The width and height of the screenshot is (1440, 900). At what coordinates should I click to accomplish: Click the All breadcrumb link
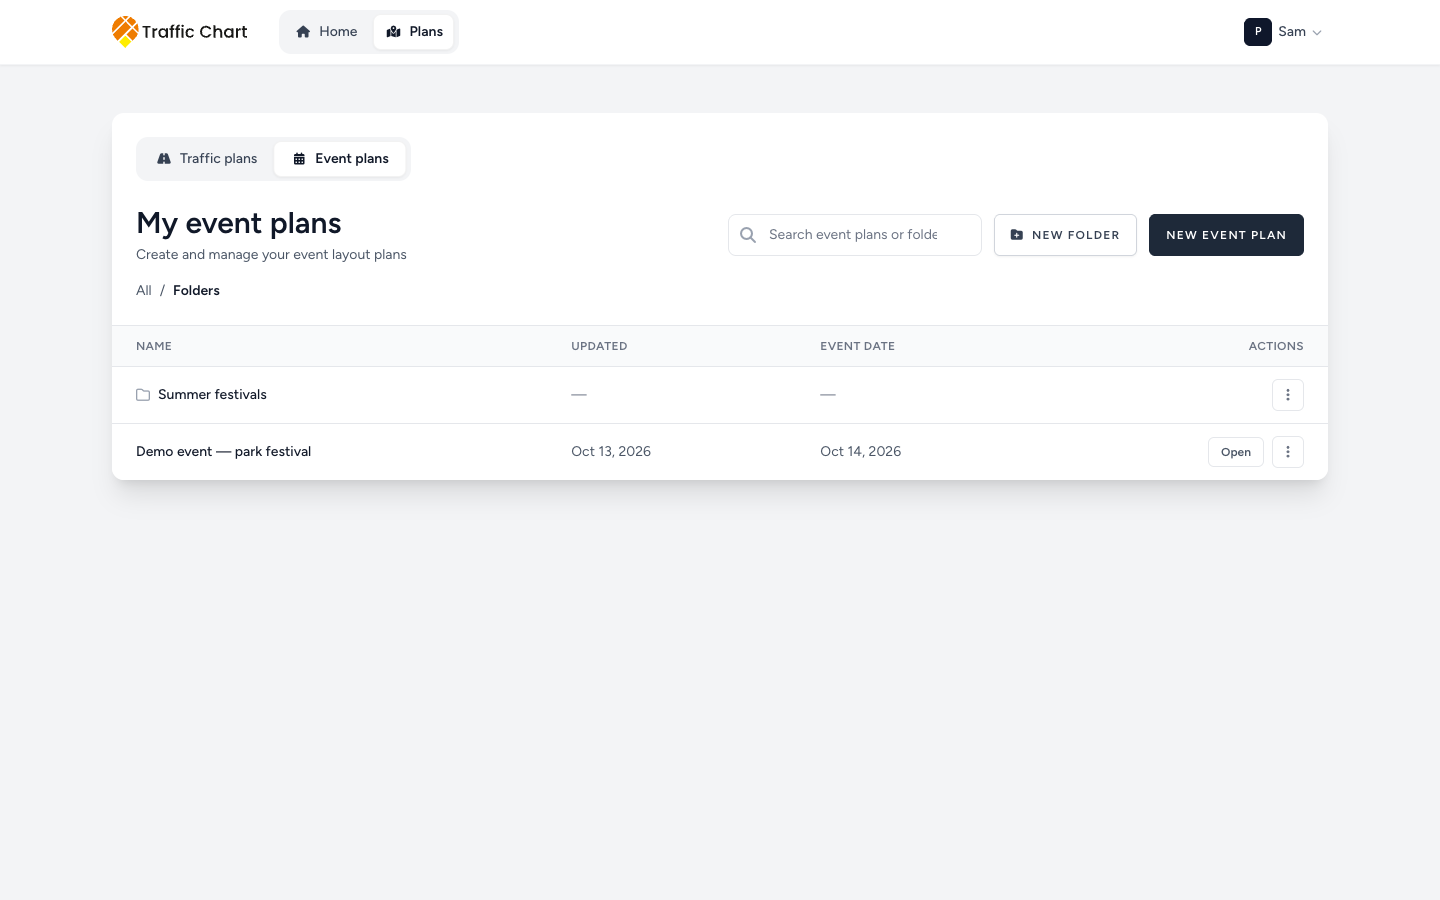[144, 291]
